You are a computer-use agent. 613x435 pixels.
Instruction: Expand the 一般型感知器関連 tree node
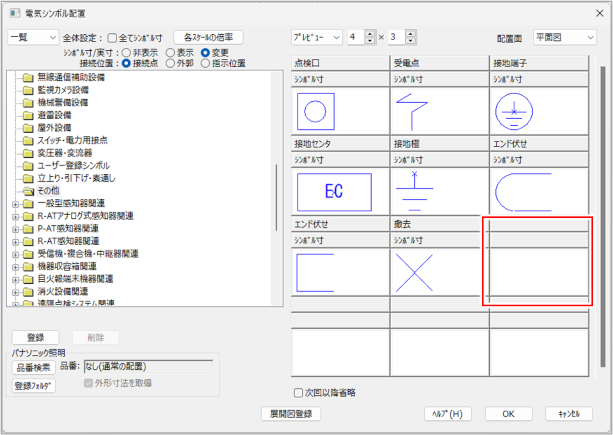[x=15, y=202]
